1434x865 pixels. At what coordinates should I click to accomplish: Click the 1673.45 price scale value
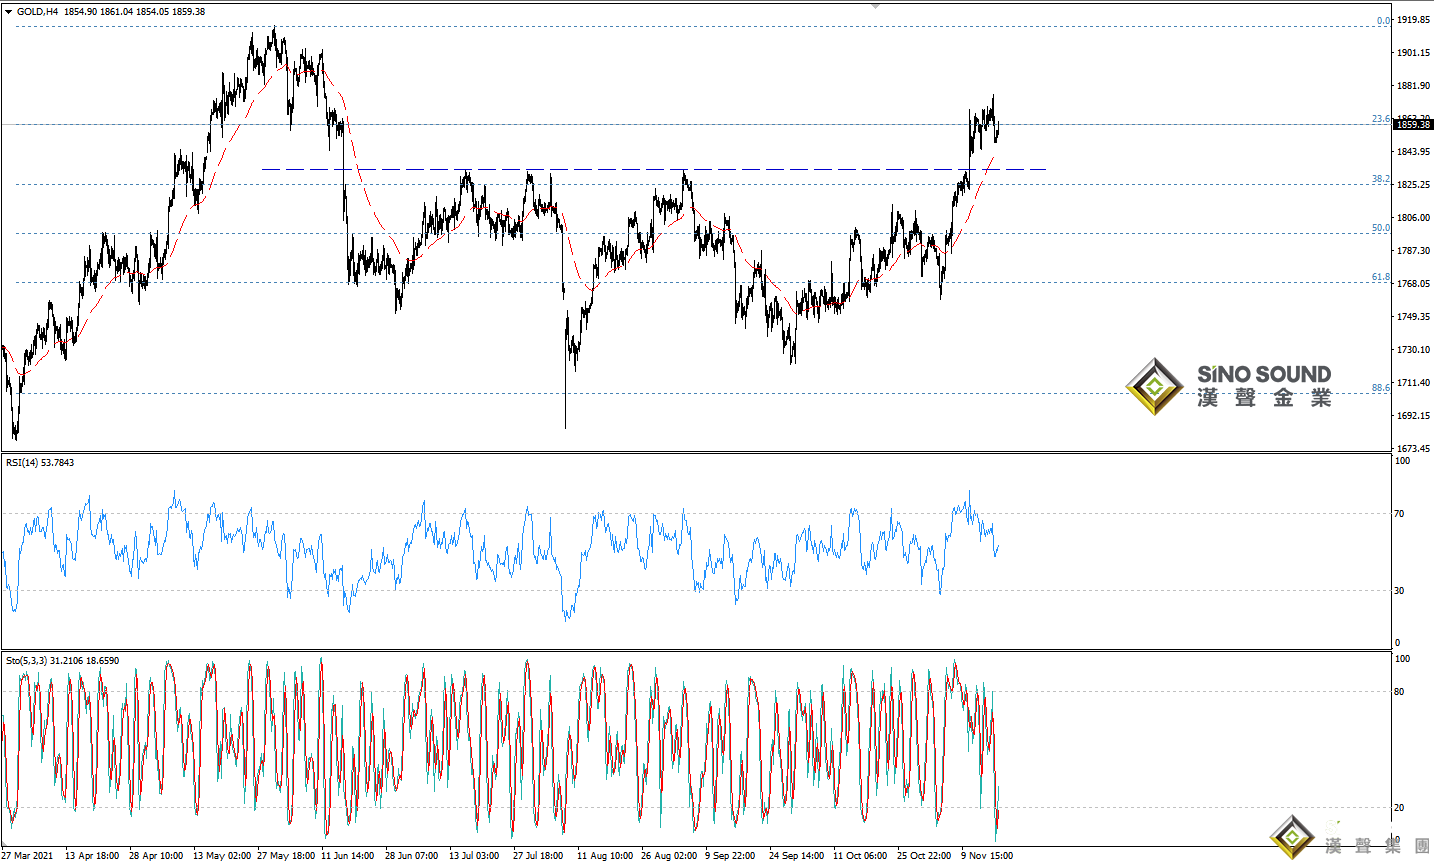click(1413, 449)
